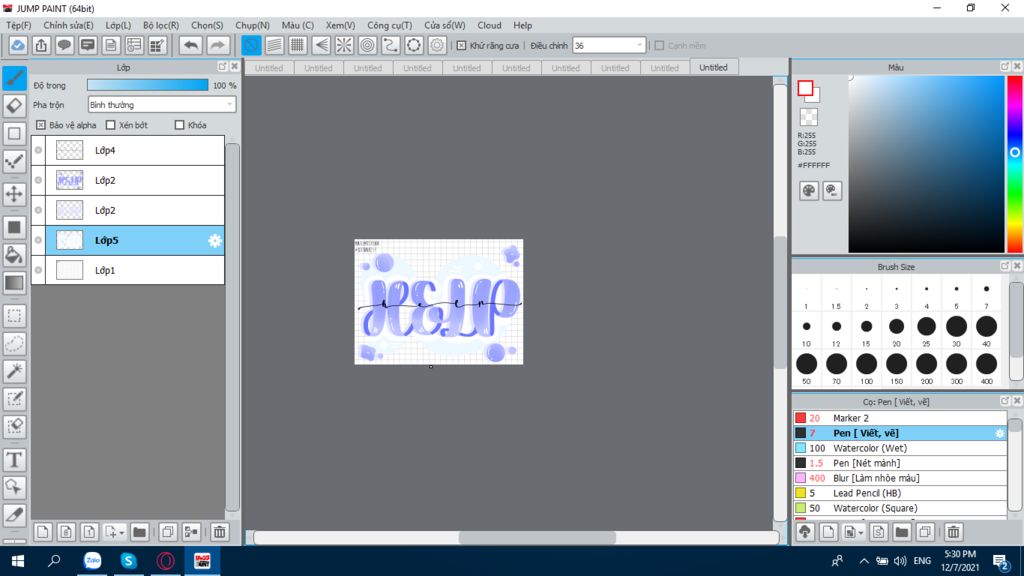Image resolution: width=1024 pixels, height=576 pixels.
Task: Open the Bộ lọc(R) menu
Action: click(x=161, y=25)
